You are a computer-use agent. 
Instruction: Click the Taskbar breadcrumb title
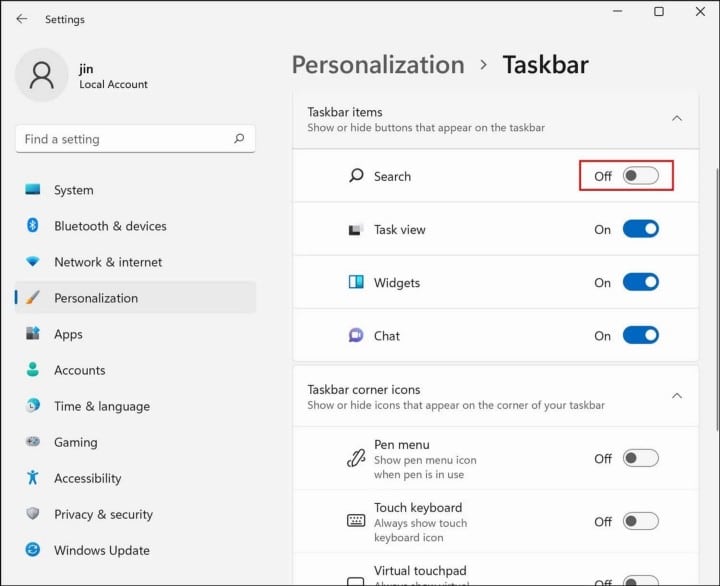[x=546, y=65]
